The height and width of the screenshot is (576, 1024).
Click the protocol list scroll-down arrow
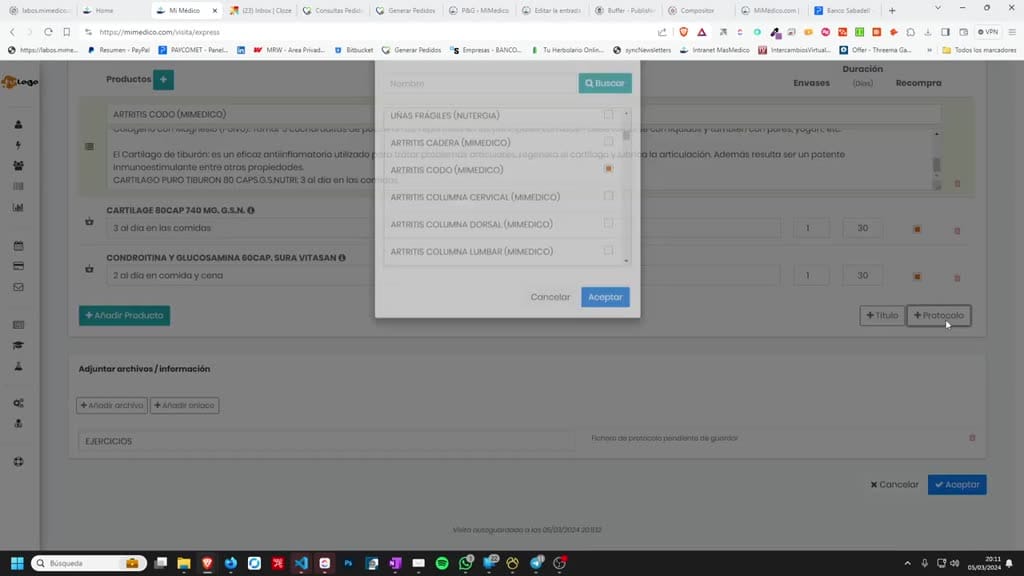click(626, 261)
